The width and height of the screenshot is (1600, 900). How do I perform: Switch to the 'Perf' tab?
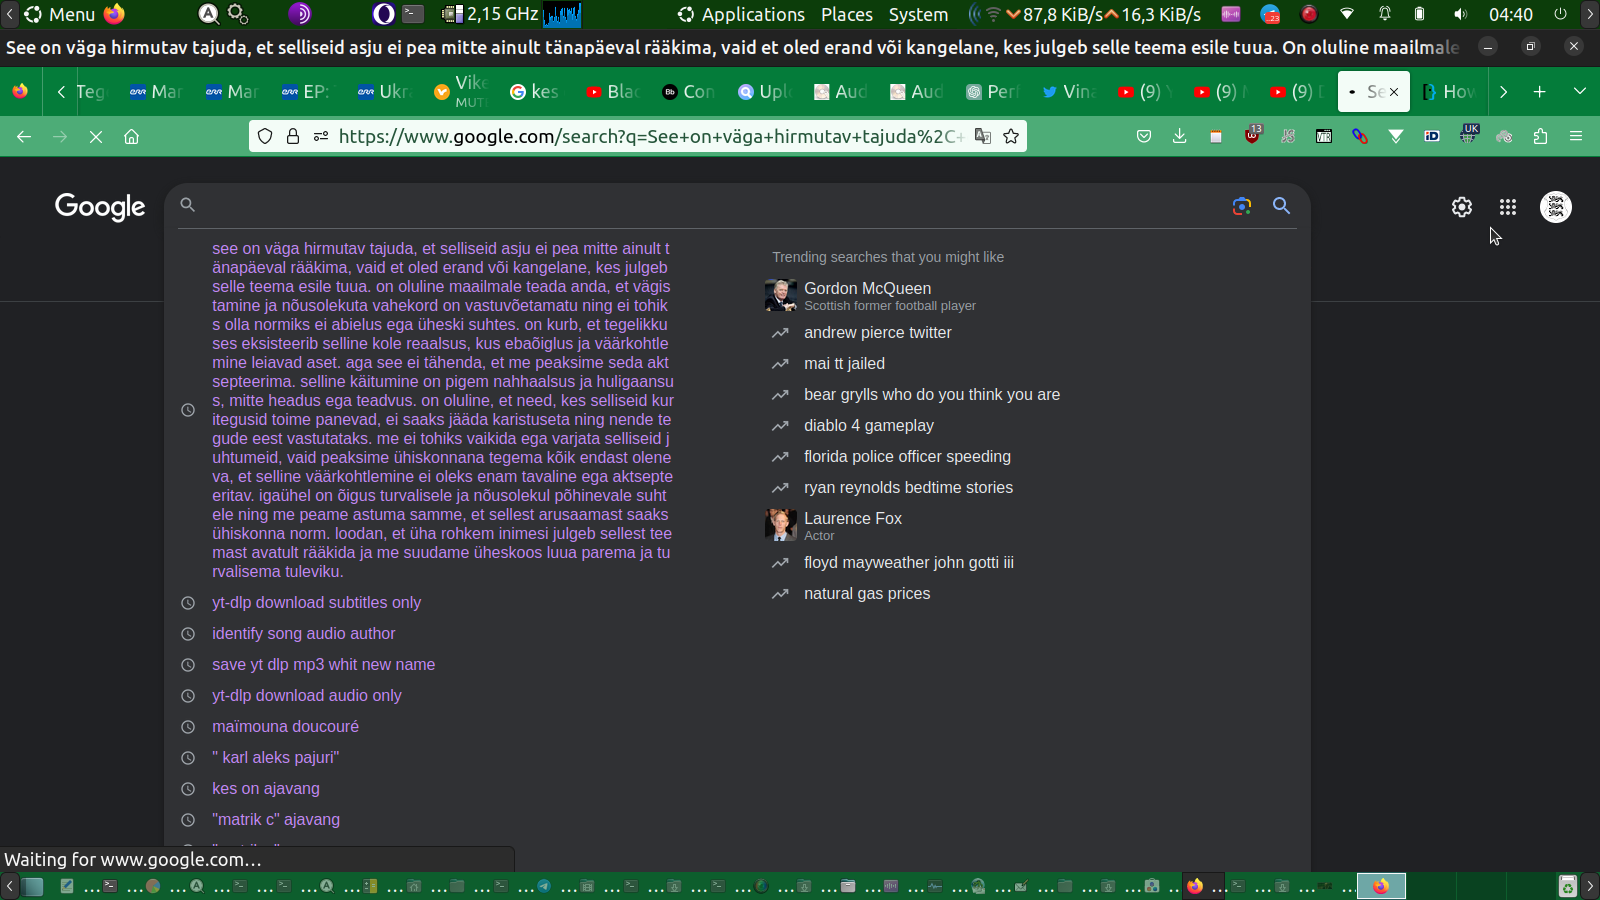992,92
